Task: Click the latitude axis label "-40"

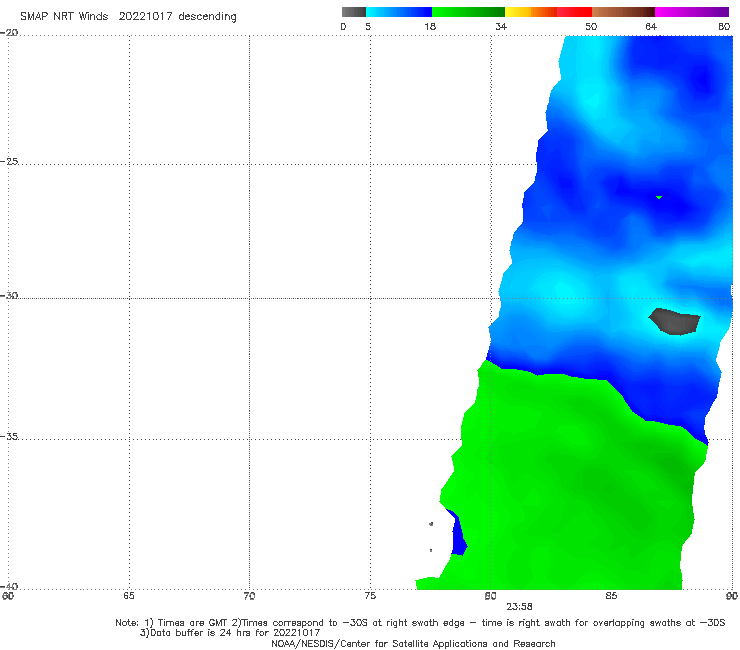Action: (9, 586)
